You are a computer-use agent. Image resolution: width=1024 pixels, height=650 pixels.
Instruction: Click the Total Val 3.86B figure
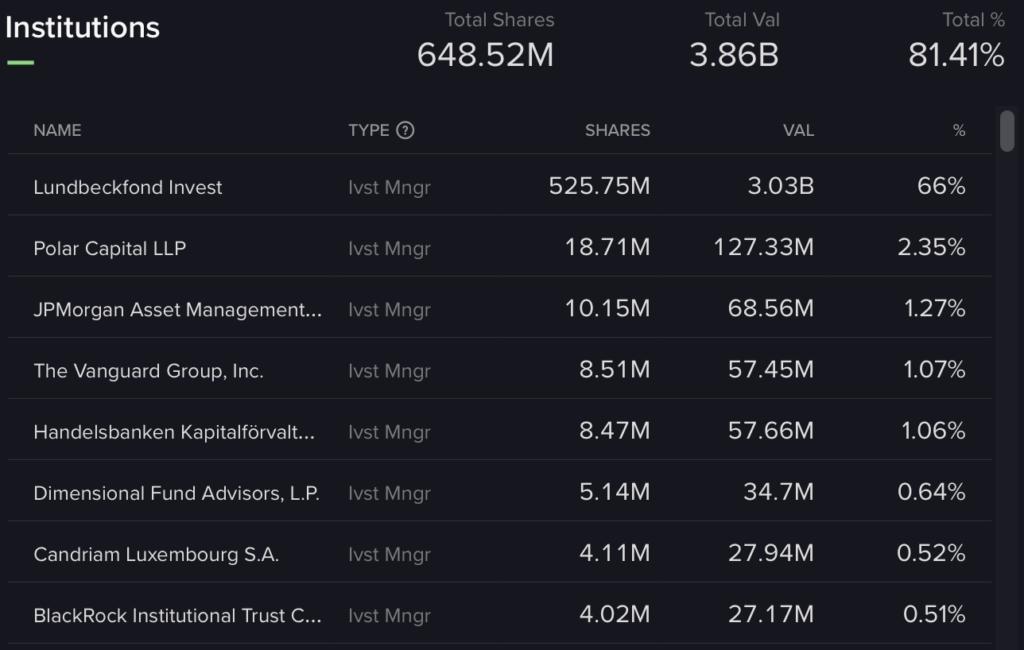coord(734,55)
